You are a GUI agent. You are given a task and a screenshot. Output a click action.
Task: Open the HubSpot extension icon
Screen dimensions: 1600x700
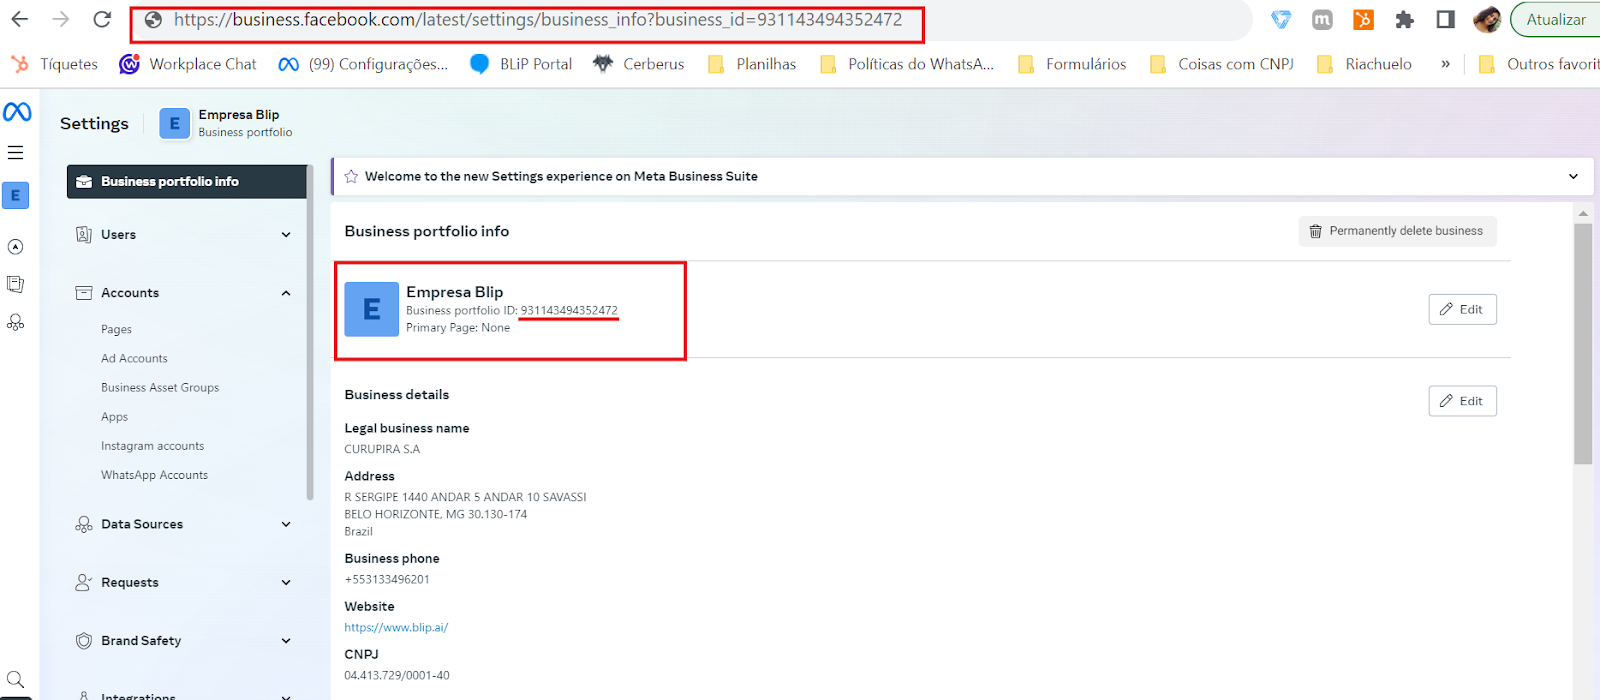1363,19
